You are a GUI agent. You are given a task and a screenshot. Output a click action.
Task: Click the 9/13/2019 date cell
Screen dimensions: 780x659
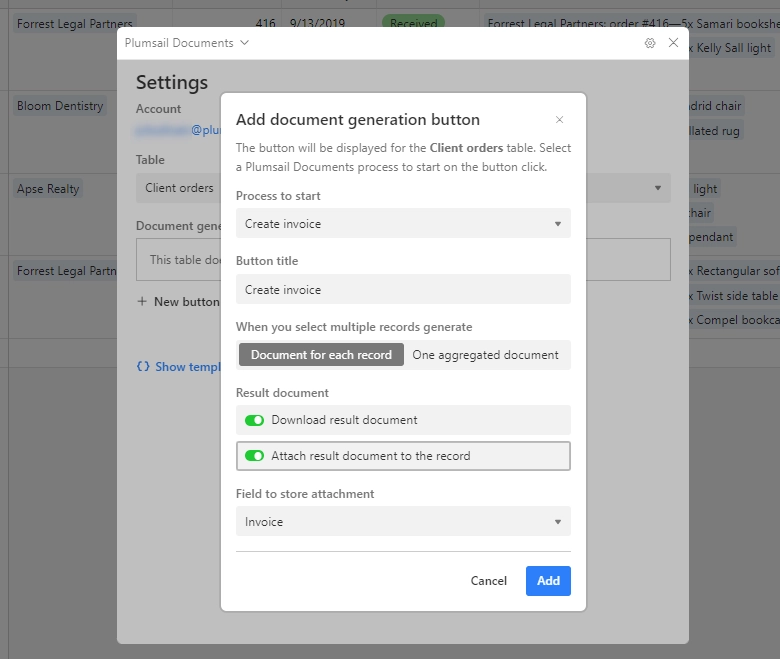click(317, 23)
